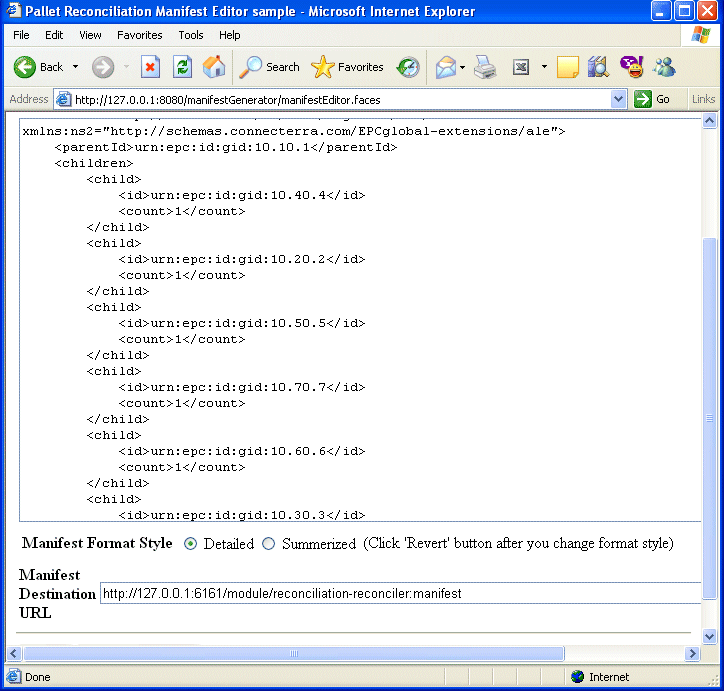724x691 pixels.
Task: Click the xmlns:ns2 schema line
Action: (294, 132)
